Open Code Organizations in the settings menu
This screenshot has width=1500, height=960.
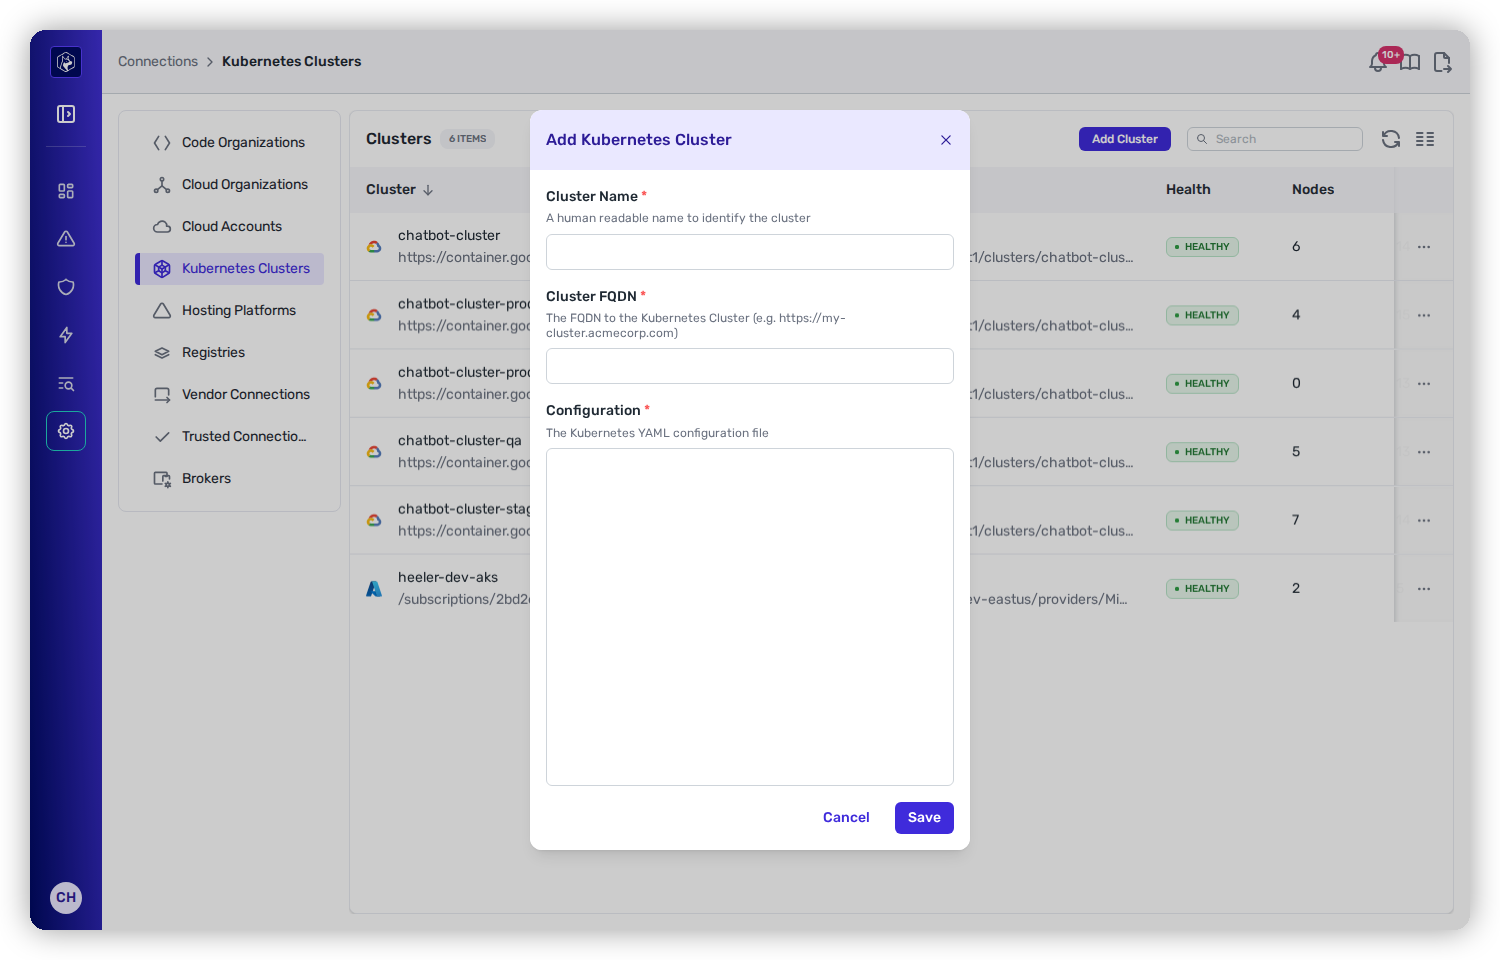[230, 142]
